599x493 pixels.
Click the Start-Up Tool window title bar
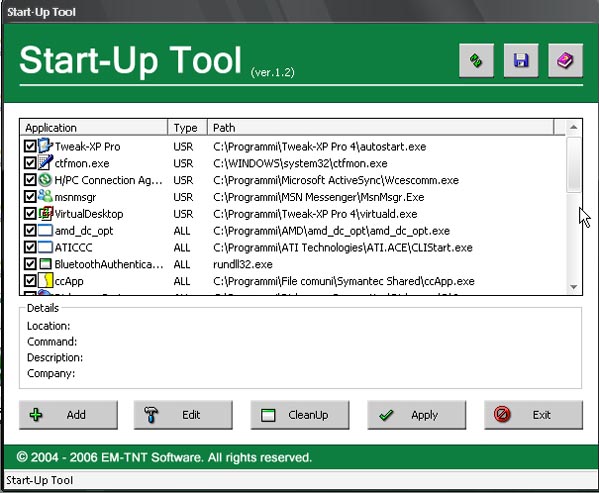[300, 11]
